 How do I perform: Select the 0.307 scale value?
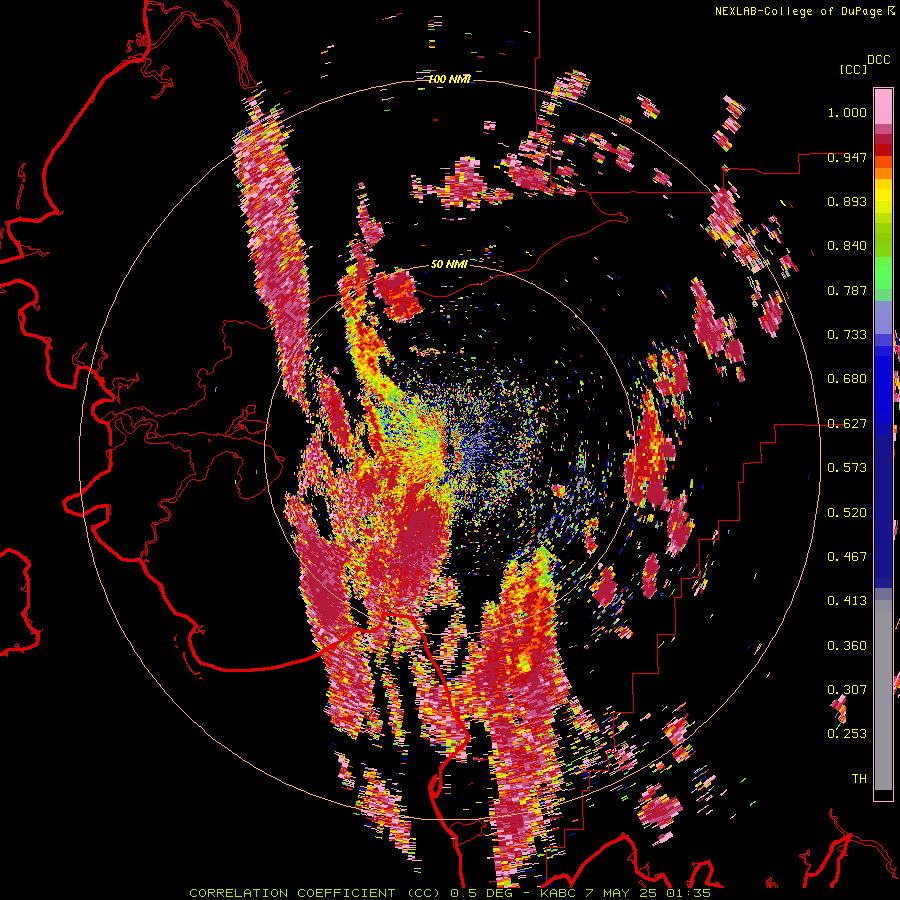coord(847,690)
